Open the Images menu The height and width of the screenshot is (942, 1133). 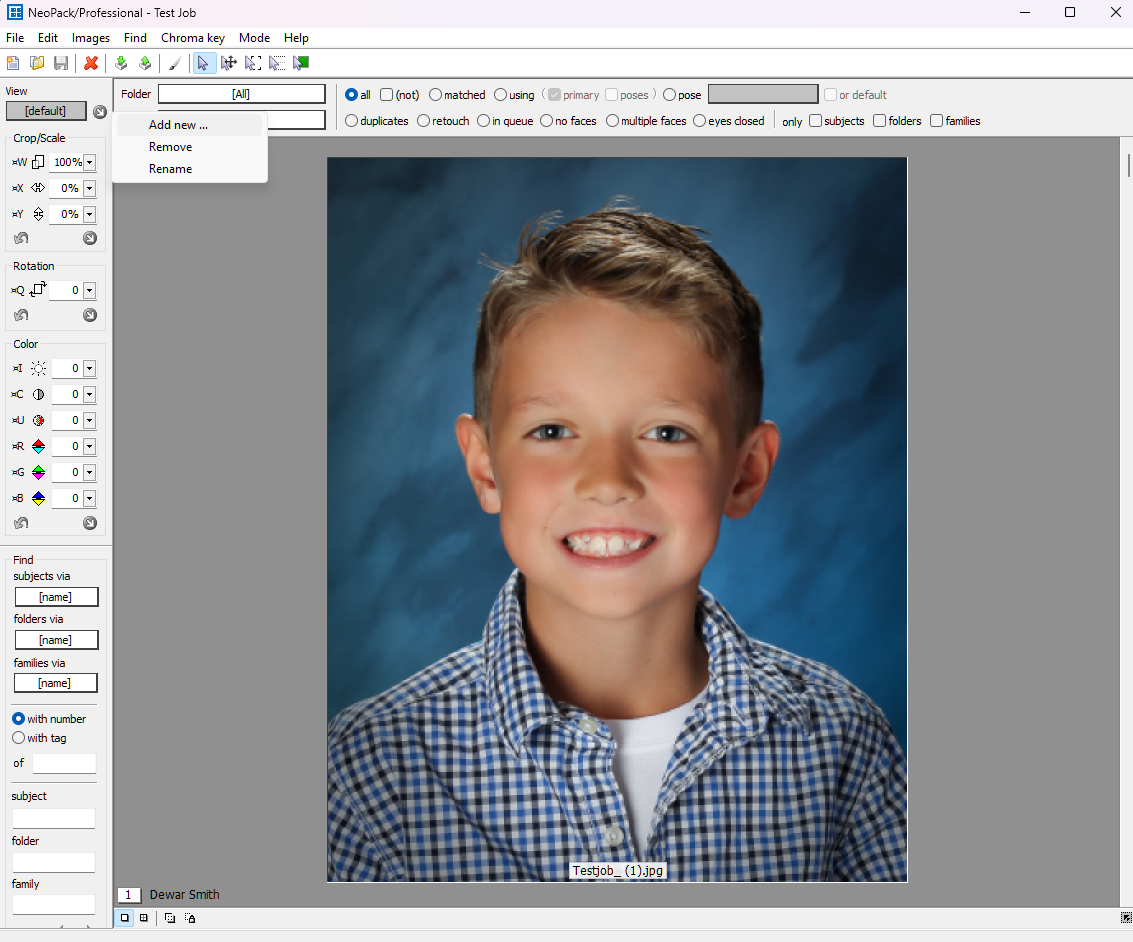pyautogui.click(x=91, y=38)
